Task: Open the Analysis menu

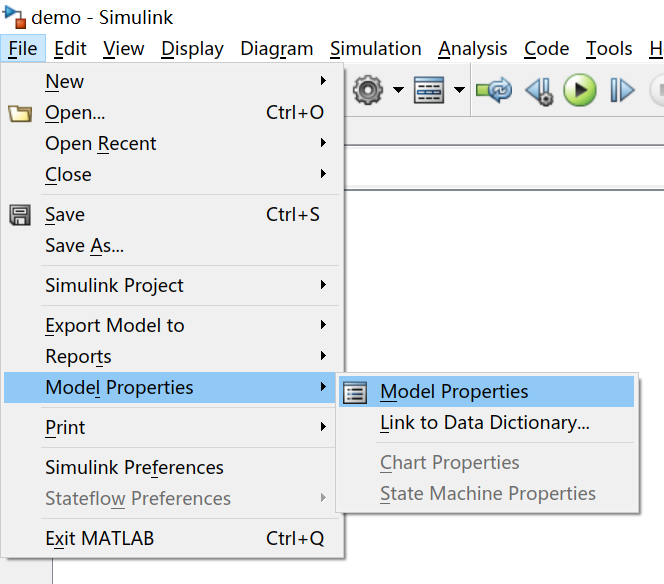Action: (x=473, y=48)
